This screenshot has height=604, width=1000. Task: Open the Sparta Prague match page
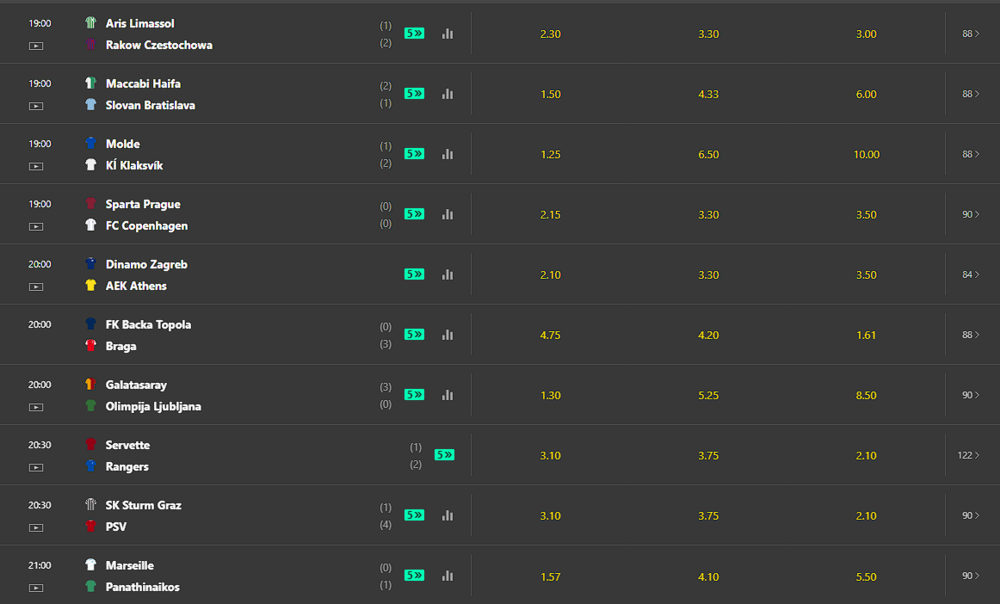click(x=143, y=204)
